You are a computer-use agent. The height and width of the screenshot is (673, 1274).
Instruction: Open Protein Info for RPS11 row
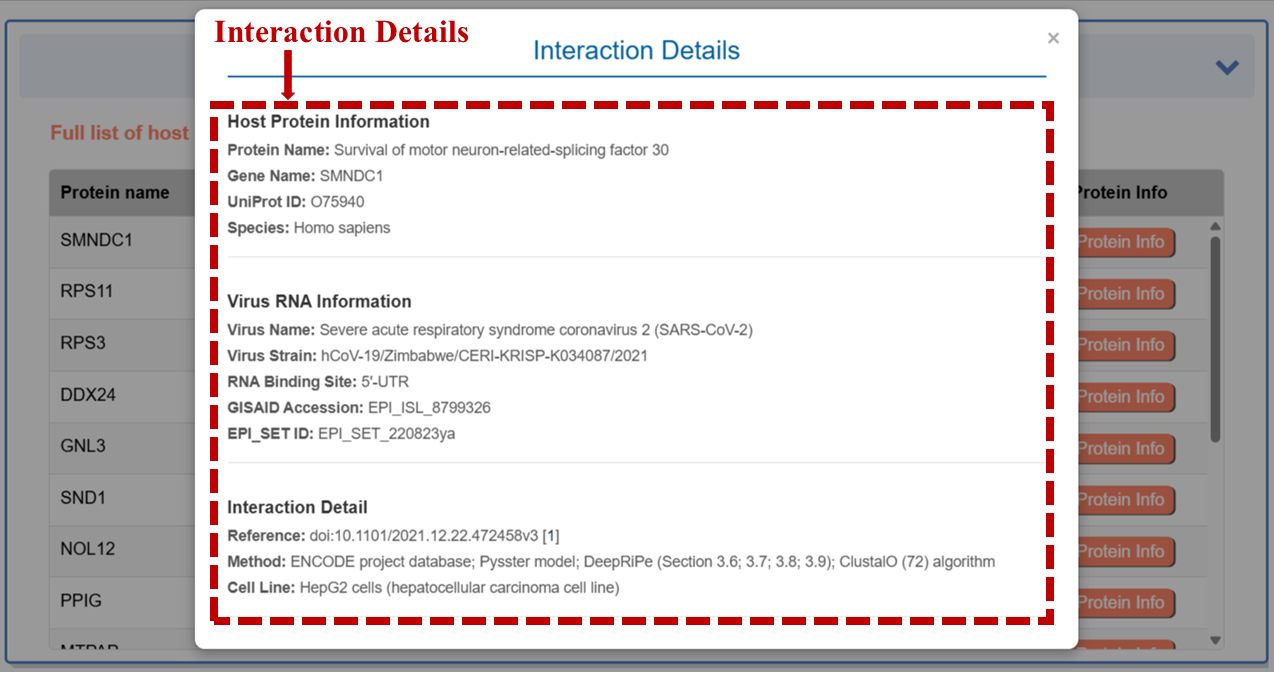1124,294
